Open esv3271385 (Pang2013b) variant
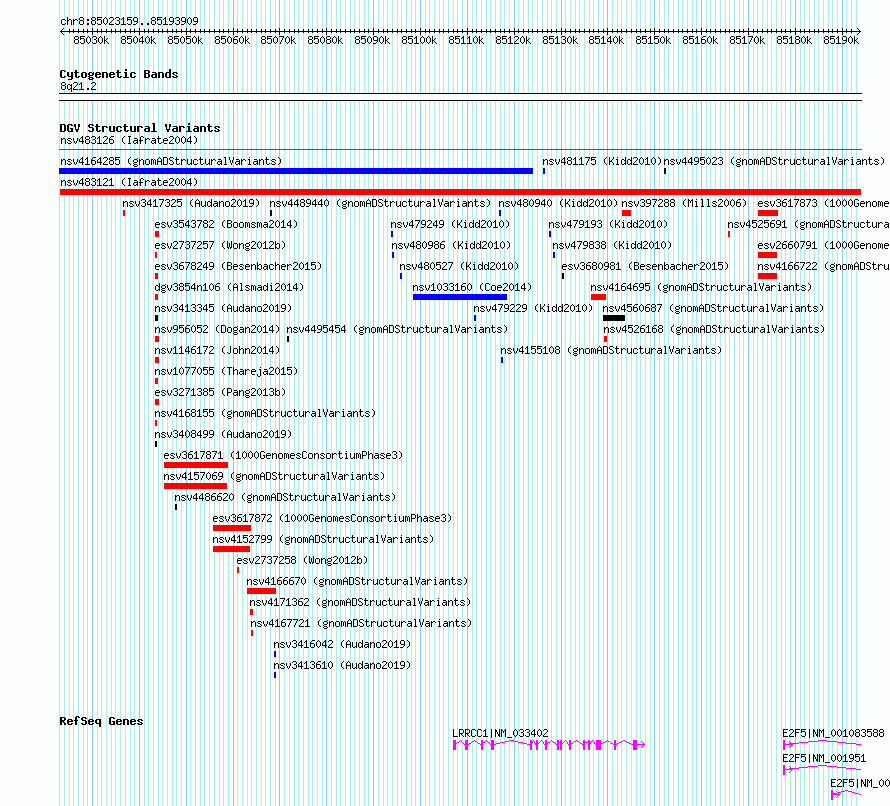This screenshot has height=806, width=890. click(220, 392)
